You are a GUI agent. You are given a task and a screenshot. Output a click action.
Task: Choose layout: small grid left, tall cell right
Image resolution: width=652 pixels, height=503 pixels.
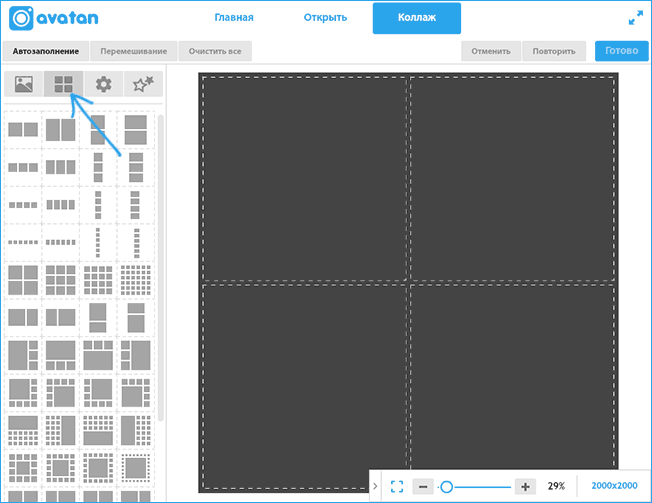(x=61, y=431)
